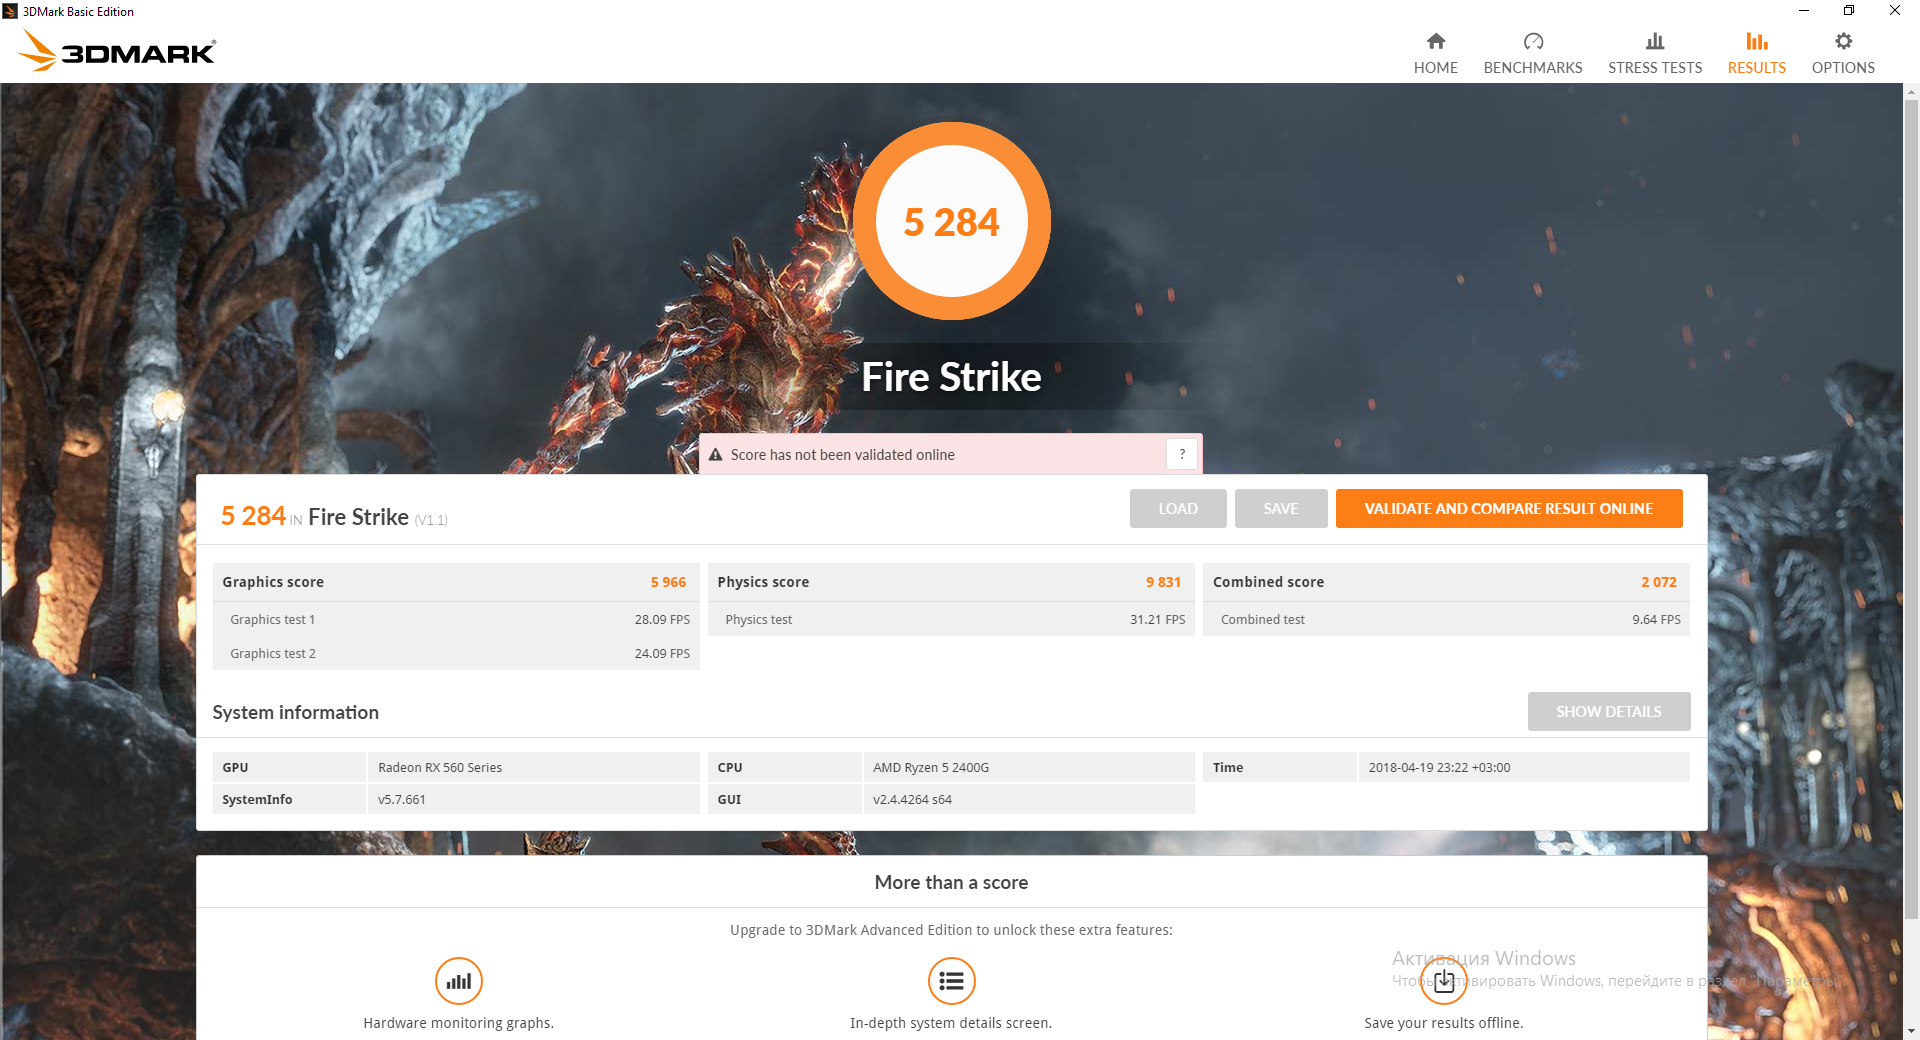
Task: Select the Results bar chart icon
Action: pyautogui.click(x=1757, y=41)
